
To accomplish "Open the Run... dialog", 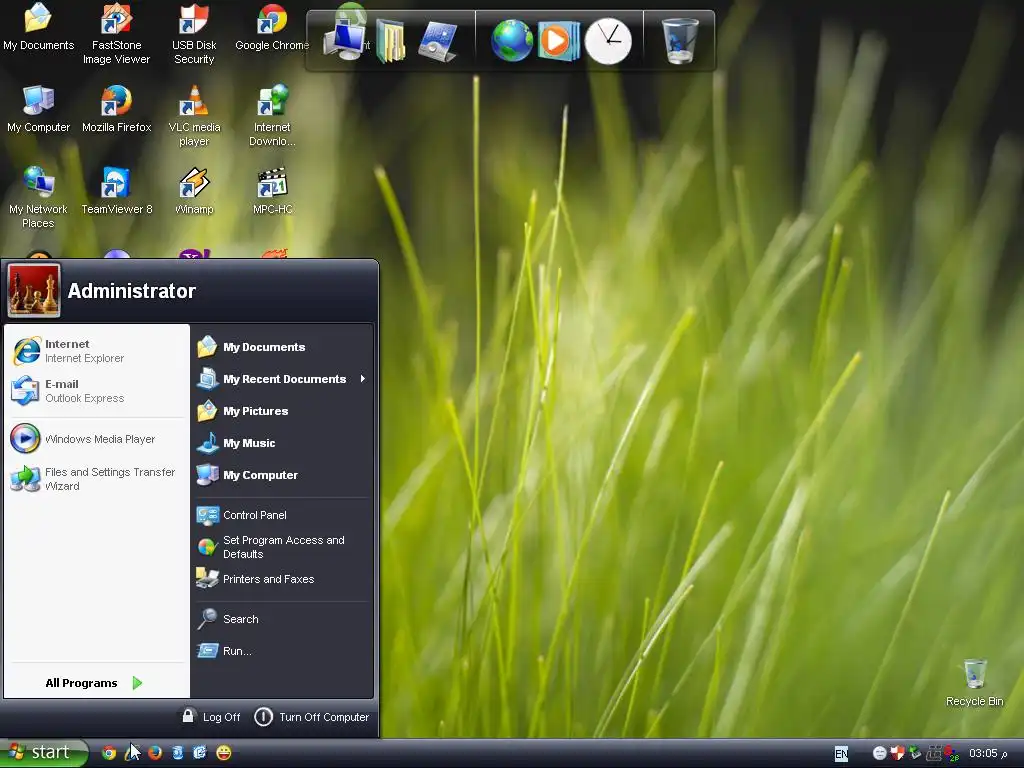I will click(x=283, y=650).
